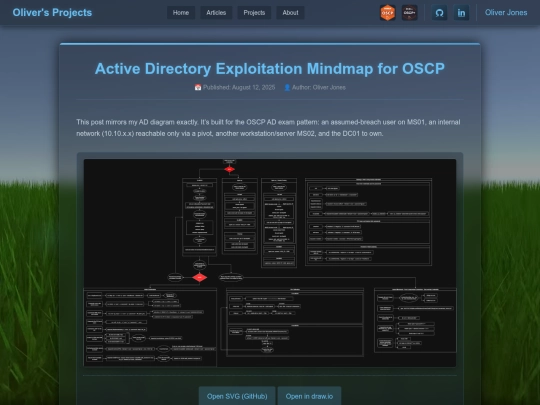Open the Projects section
The width and height of the screenshot is (540, 405).
[254, 13]
